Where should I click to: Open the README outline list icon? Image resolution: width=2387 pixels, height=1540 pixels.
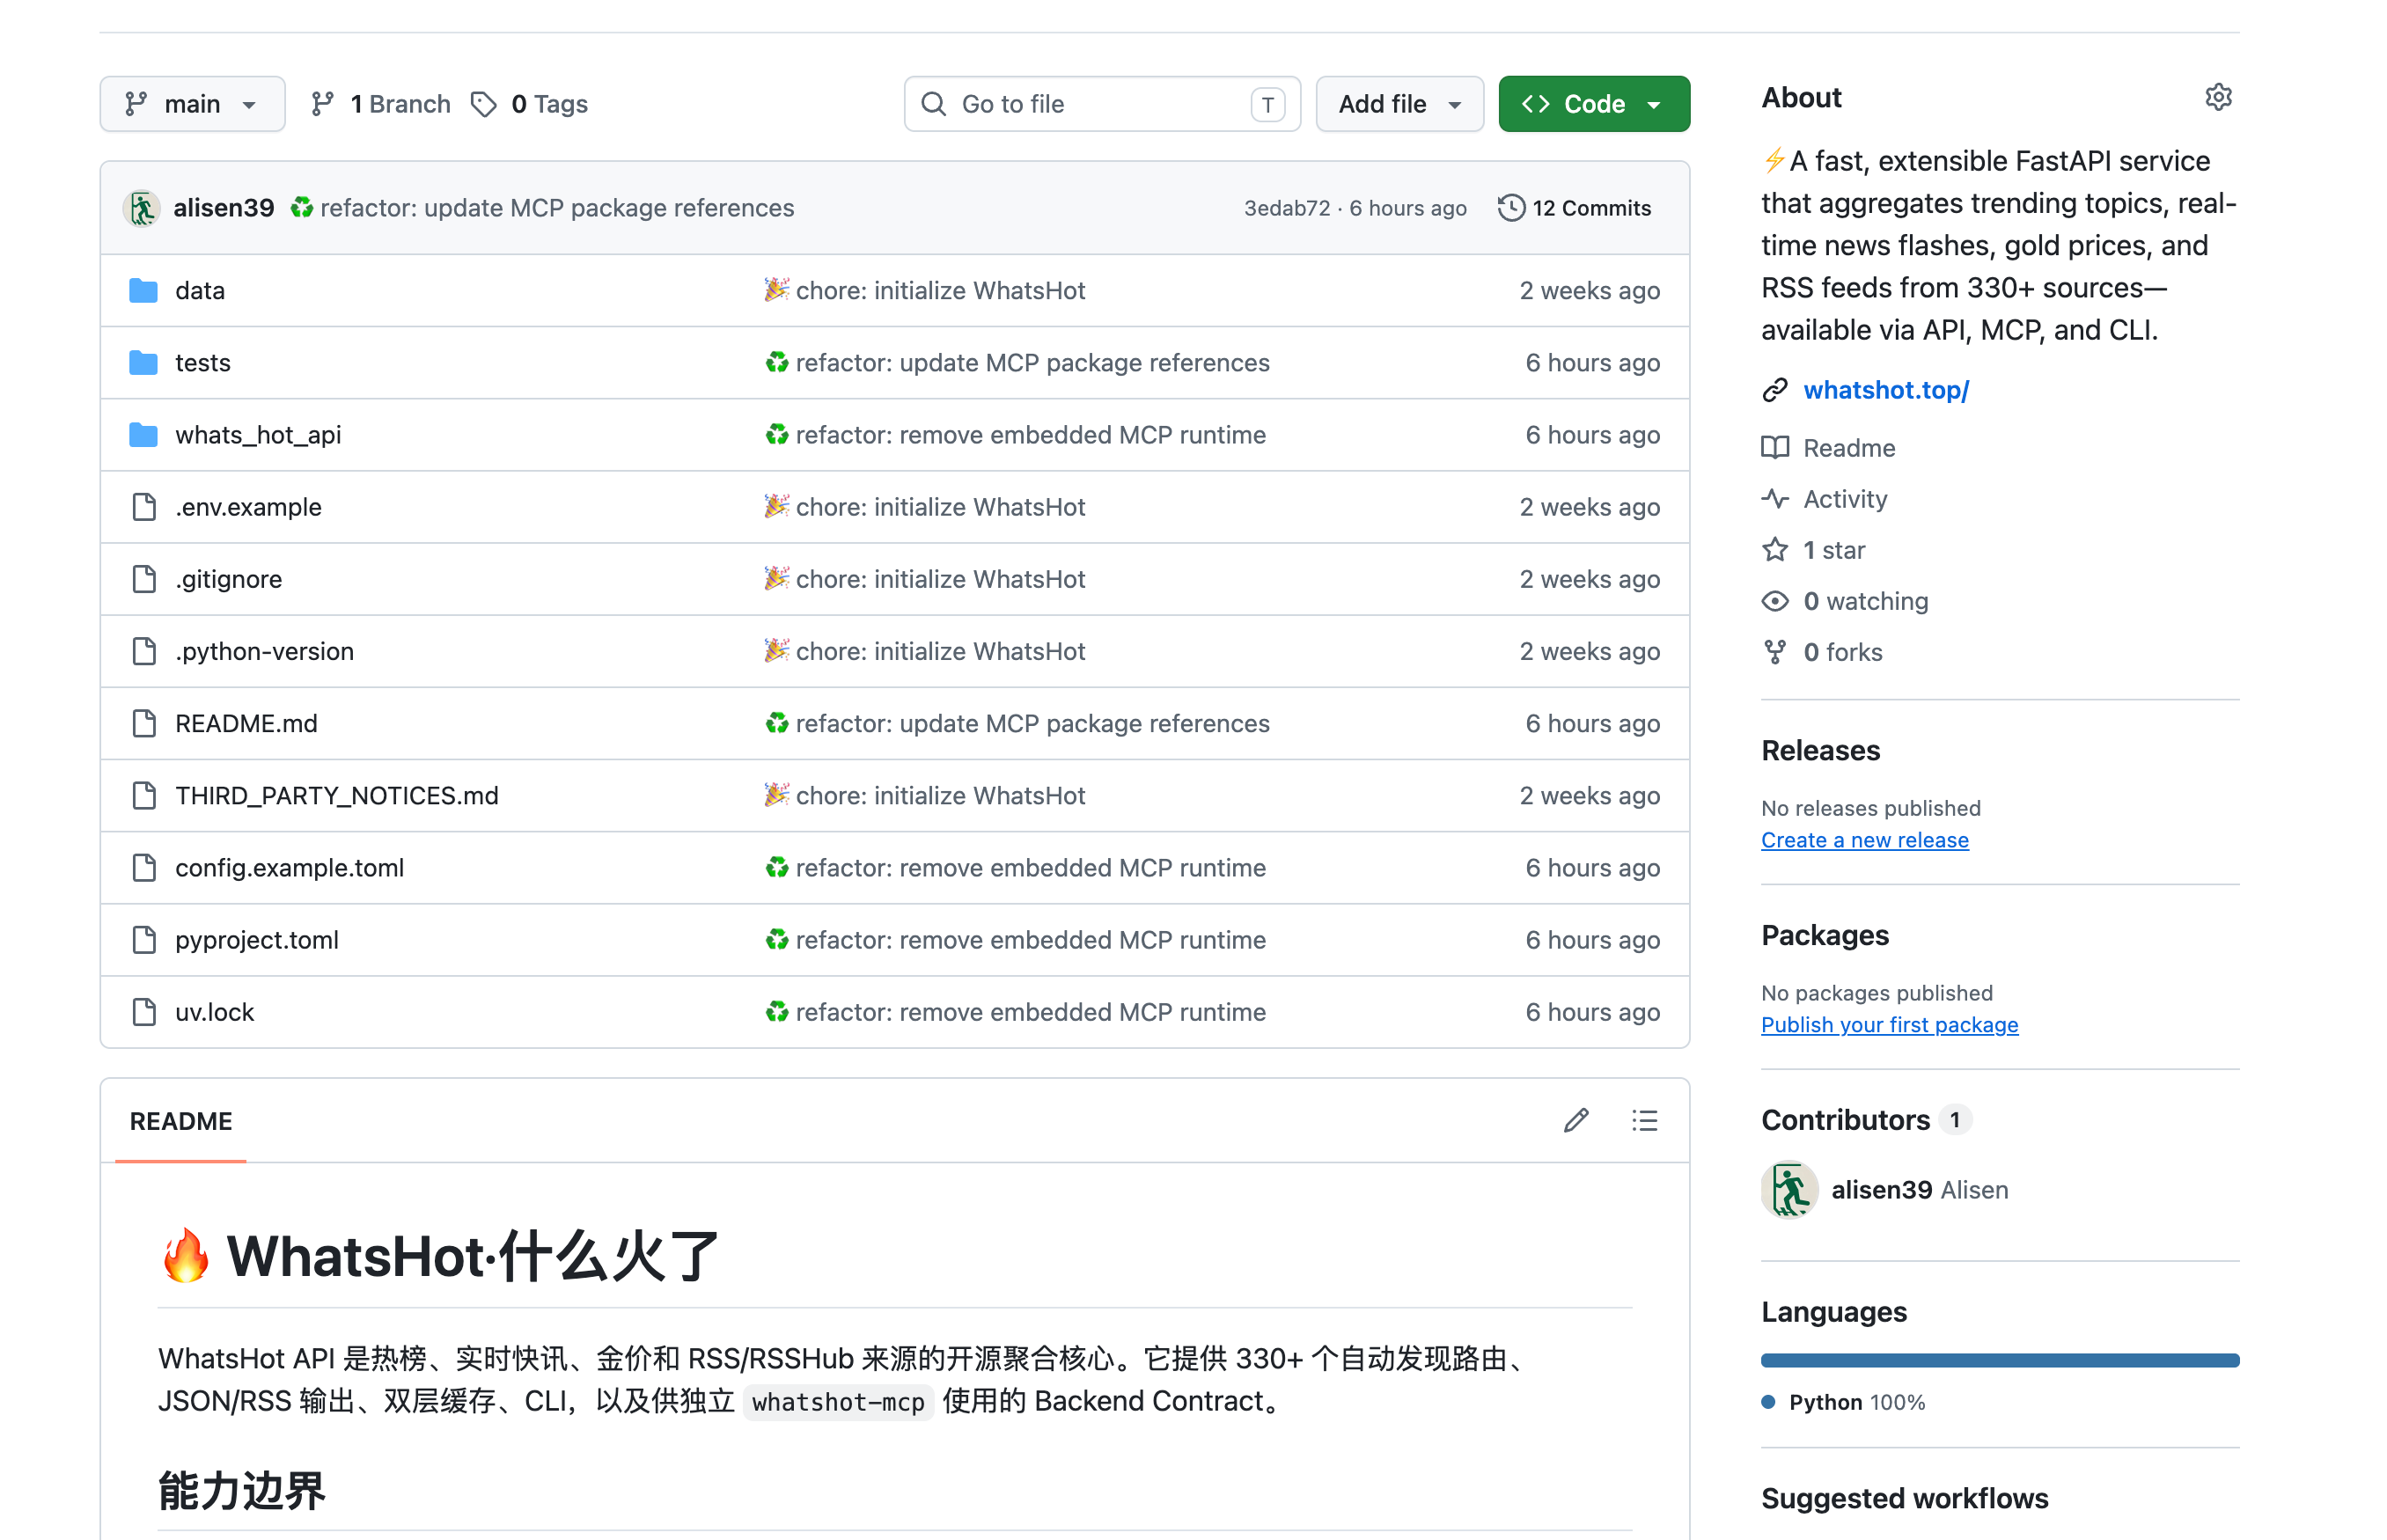pos(1645,1121)
